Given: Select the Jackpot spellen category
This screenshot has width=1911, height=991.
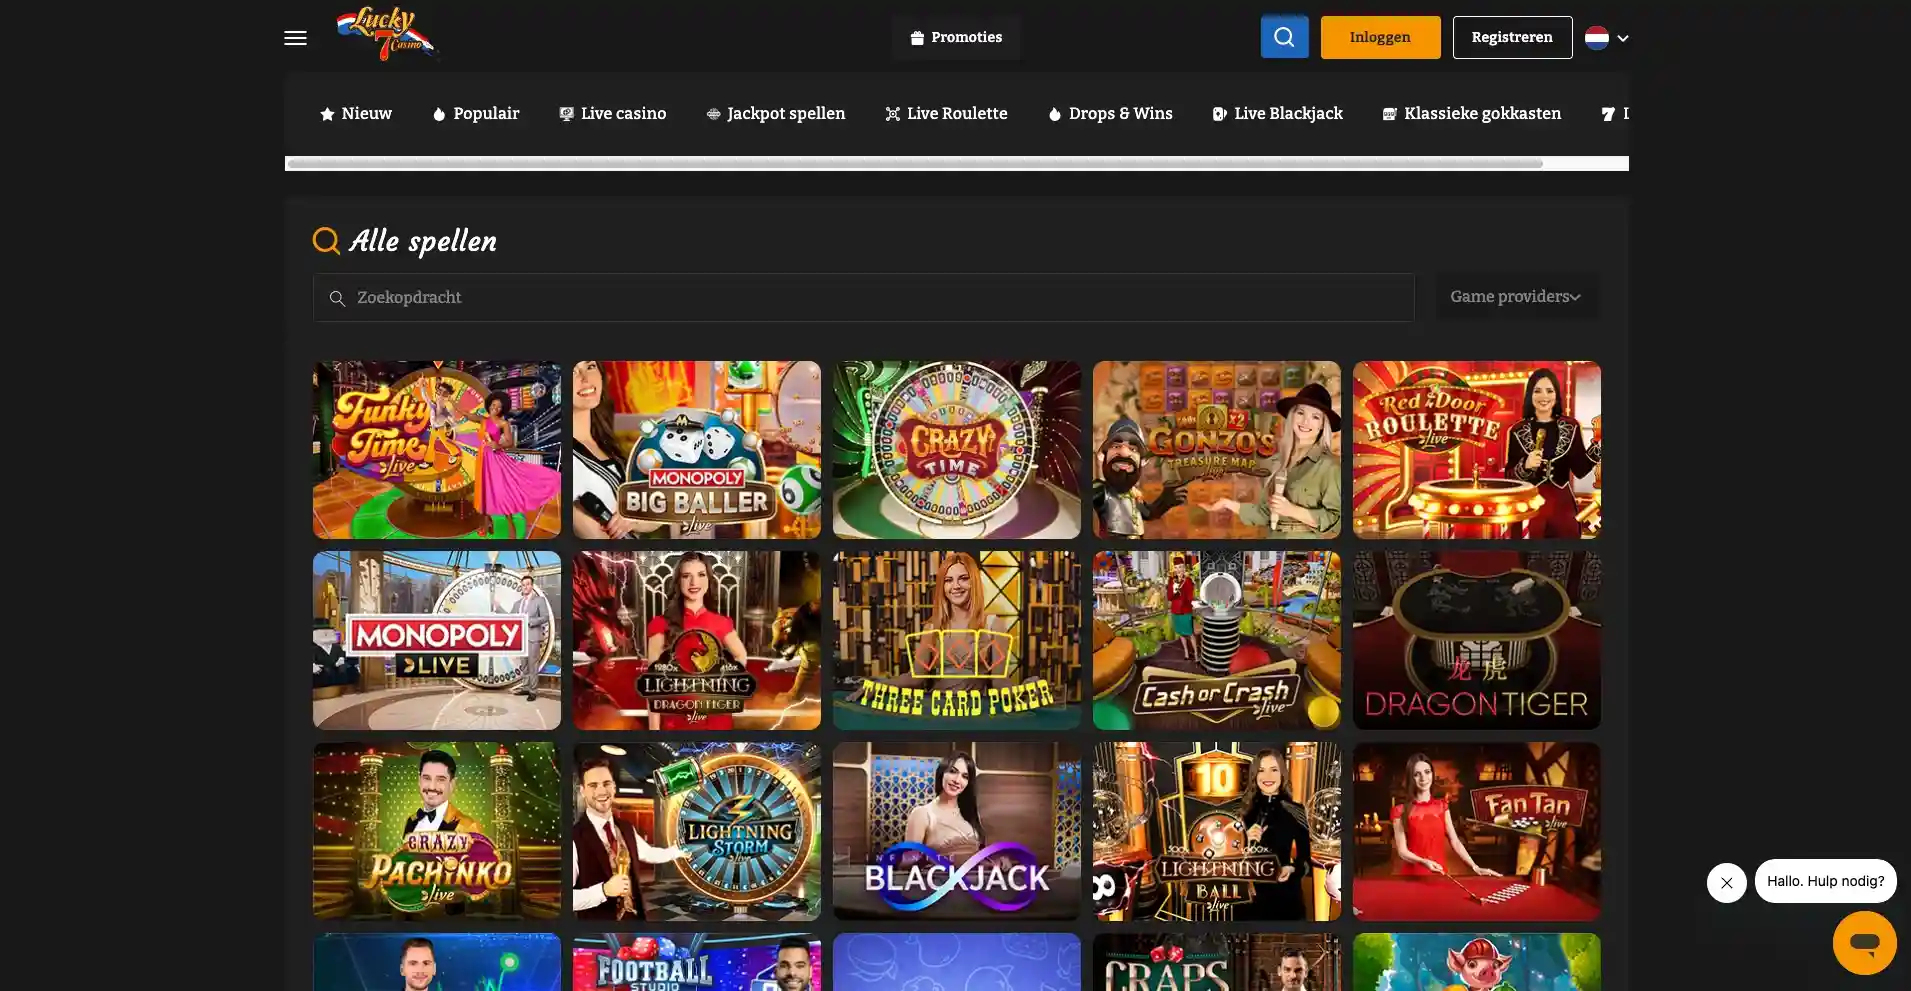Looking at the screenshot, I should point(775,114).
